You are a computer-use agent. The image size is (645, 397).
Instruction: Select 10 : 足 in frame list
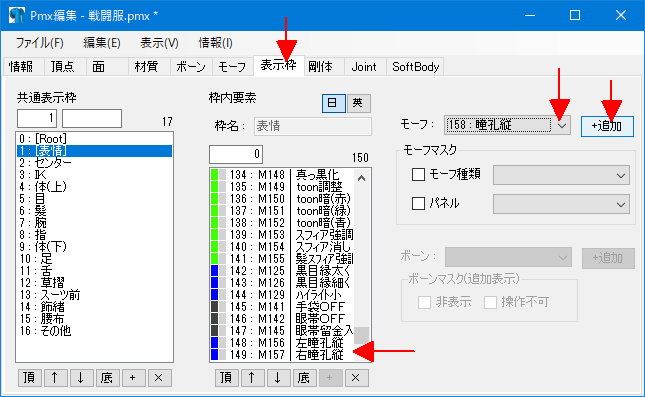pyautogui.click(x=94, y=259)
